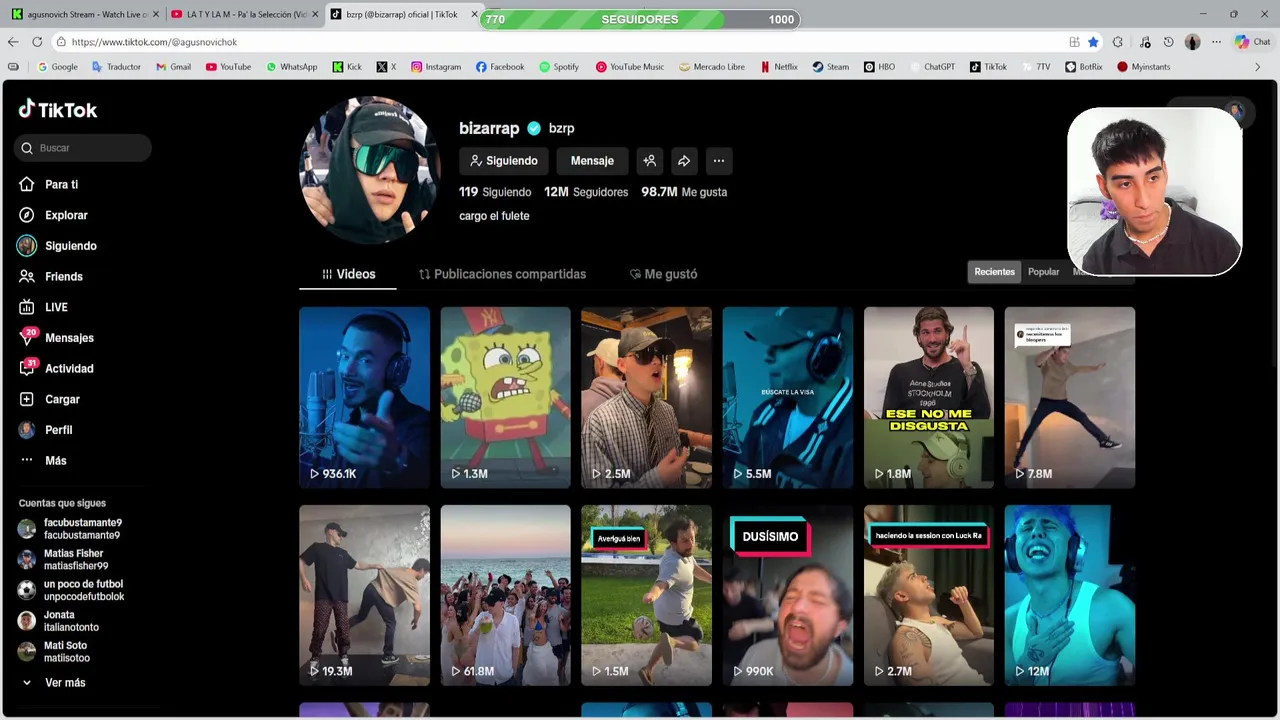Open the Friends section
Viewport: 1280px width, 720px height.
click(x=50, y=276)
